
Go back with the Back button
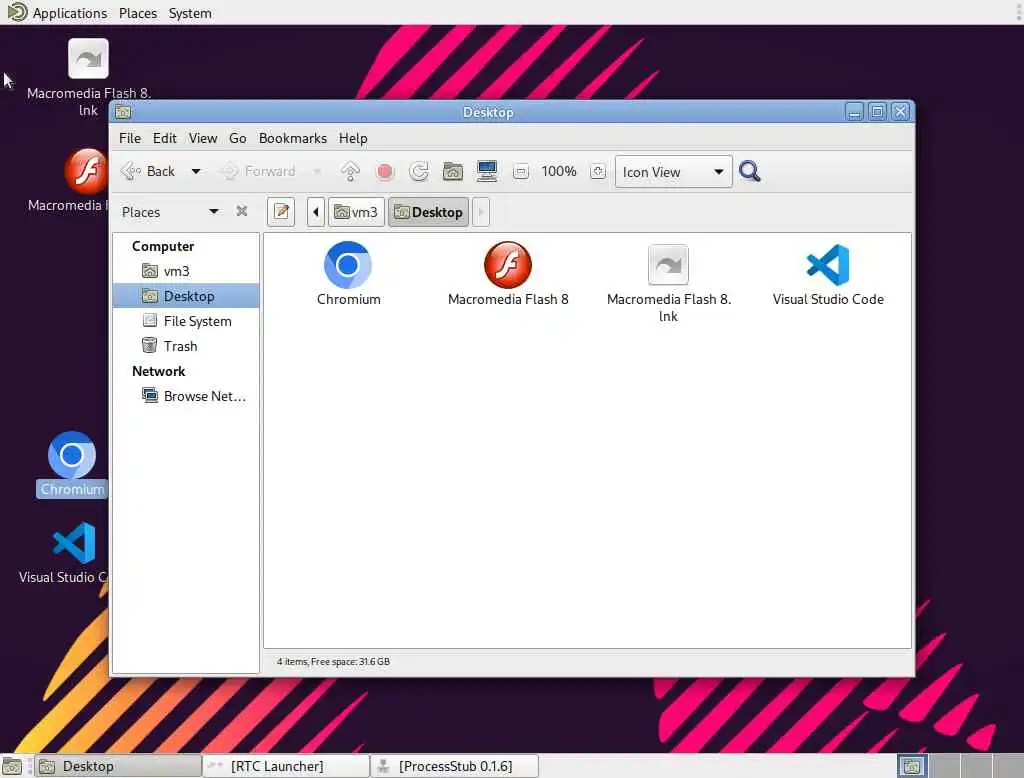149,172
